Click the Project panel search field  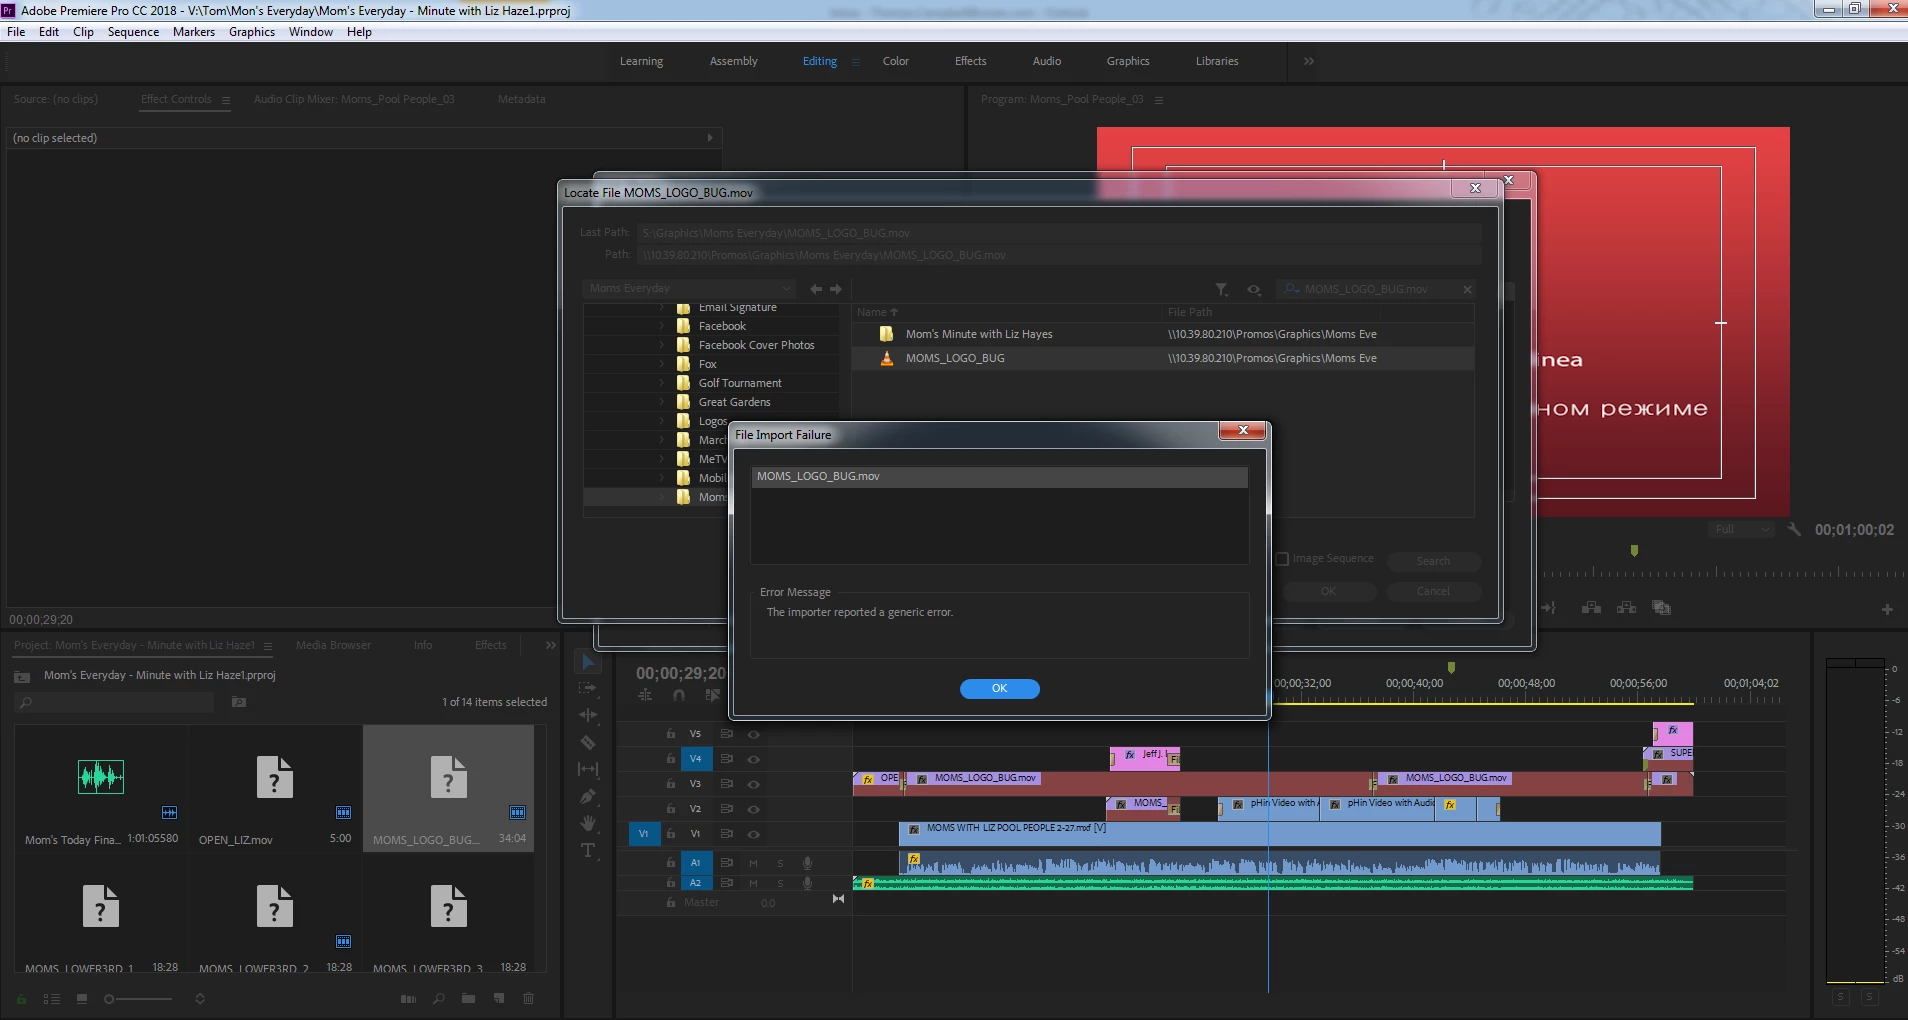tap(116, 703)
